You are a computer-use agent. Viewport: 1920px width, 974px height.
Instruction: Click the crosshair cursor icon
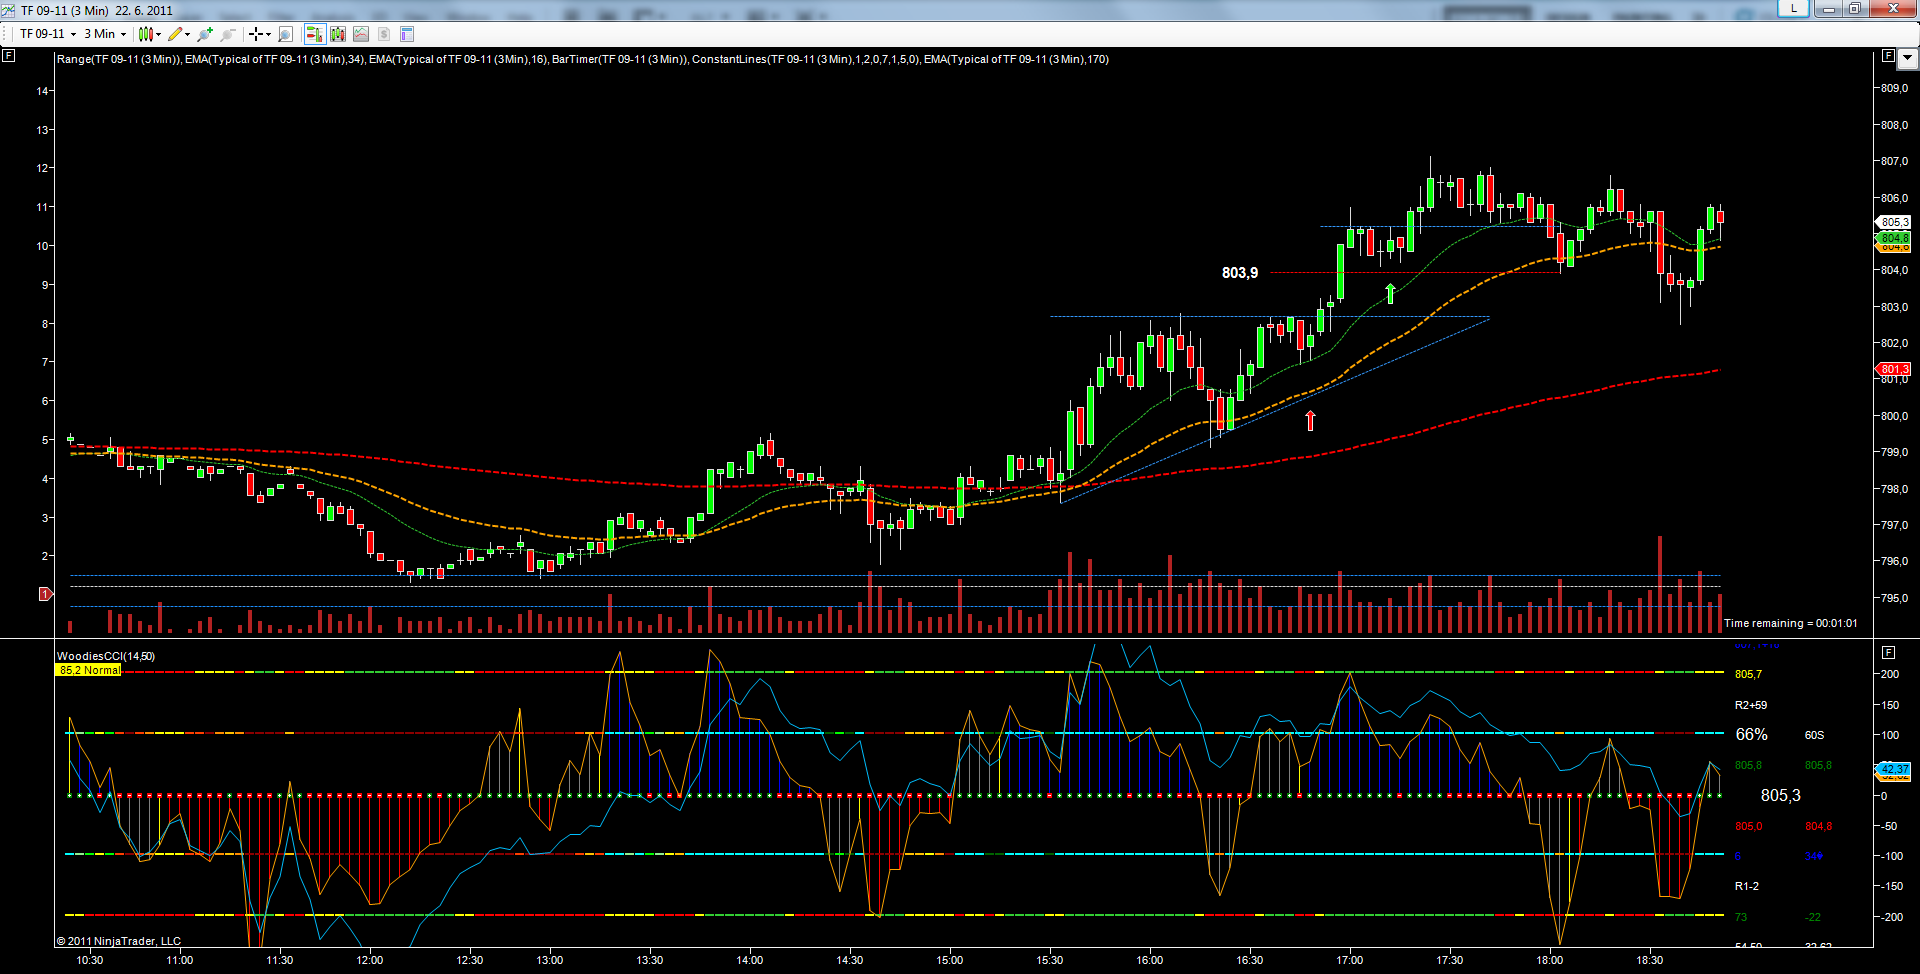click(256, 34)
